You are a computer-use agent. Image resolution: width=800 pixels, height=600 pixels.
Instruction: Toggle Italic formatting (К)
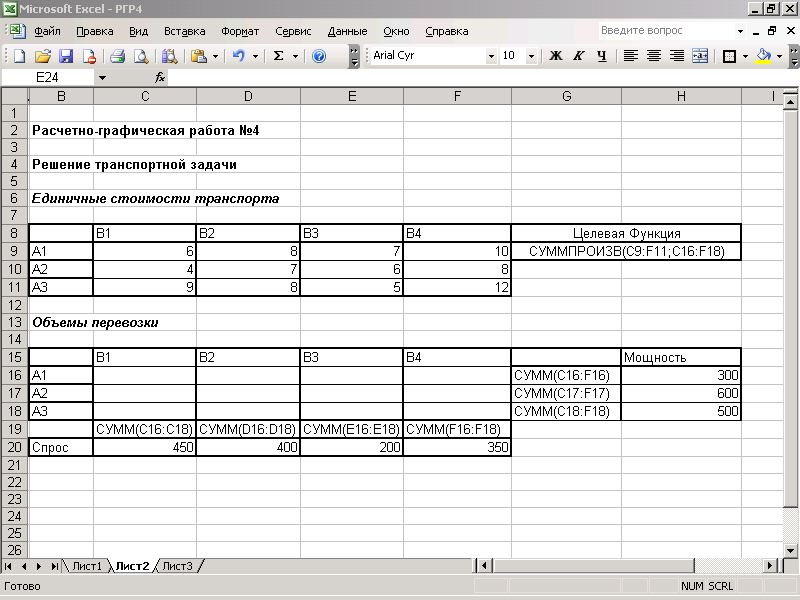578,56
